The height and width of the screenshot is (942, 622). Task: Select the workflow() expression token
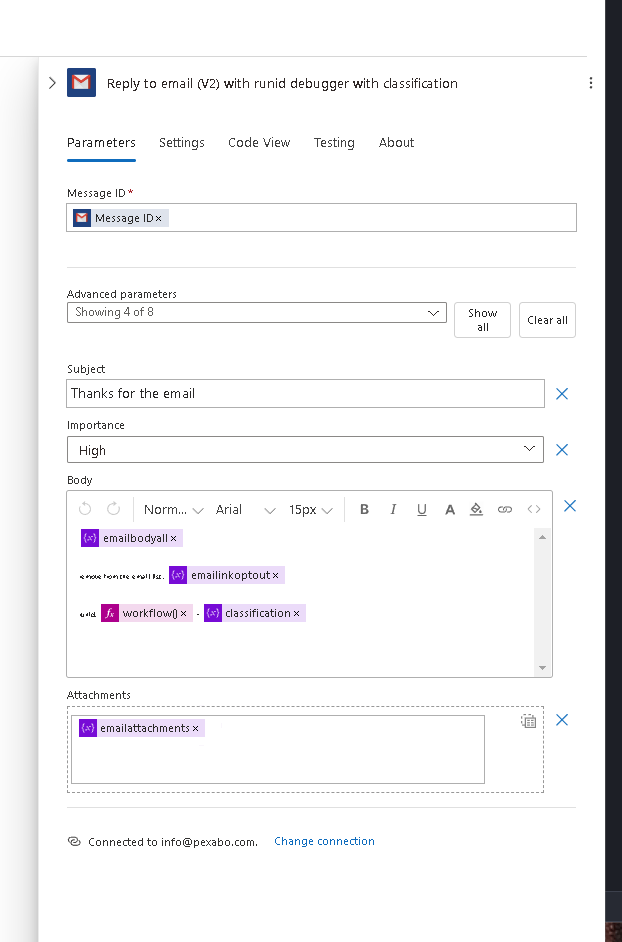tap(147, 613)
